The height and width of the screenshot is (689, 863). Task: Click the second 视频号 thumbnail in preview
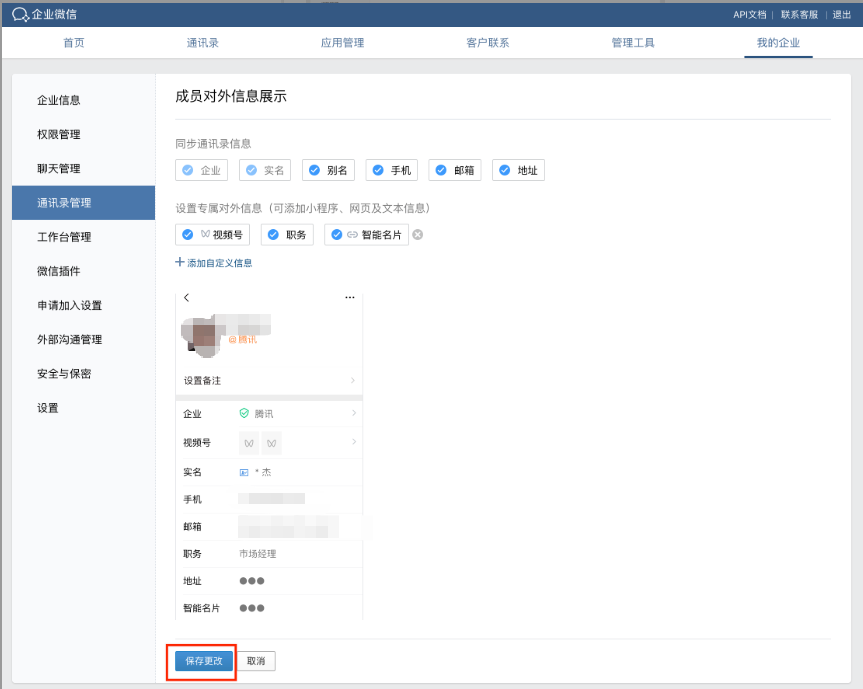(x=271, y=443)
